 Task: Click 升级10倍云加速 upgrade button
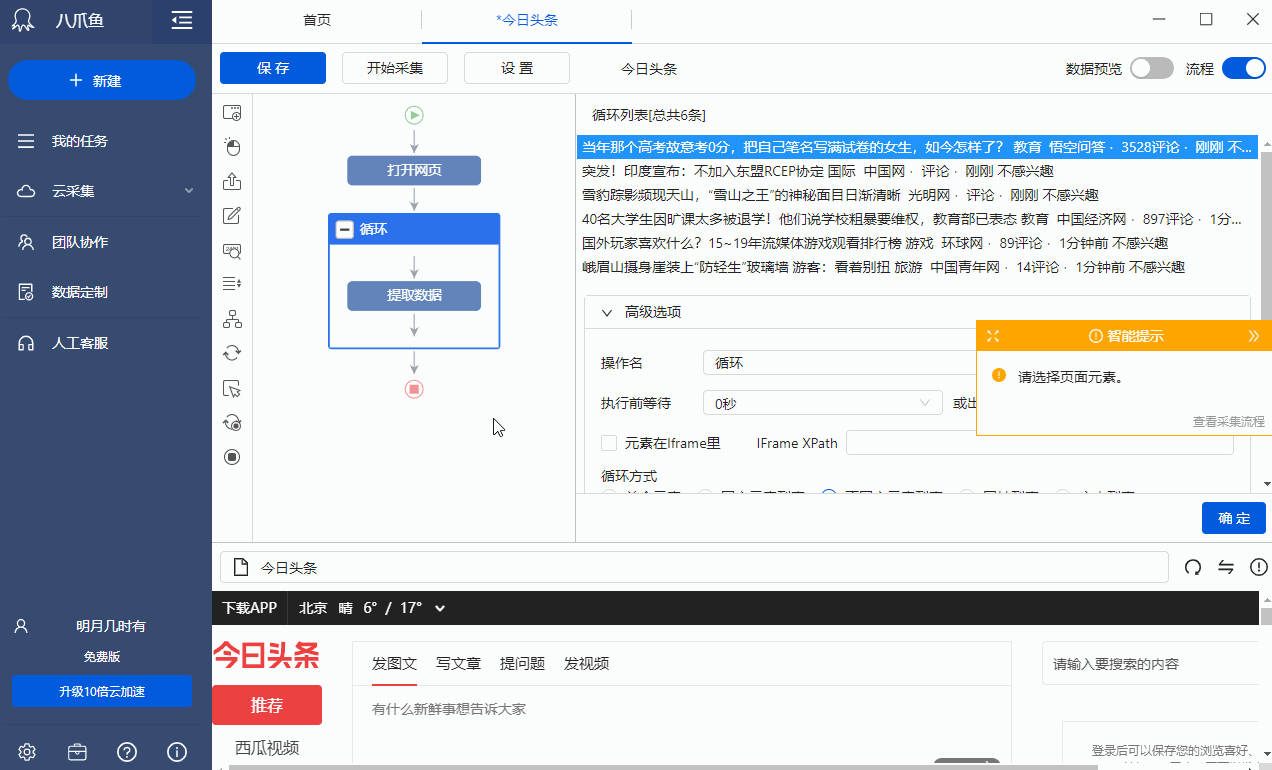click(102, 692)
